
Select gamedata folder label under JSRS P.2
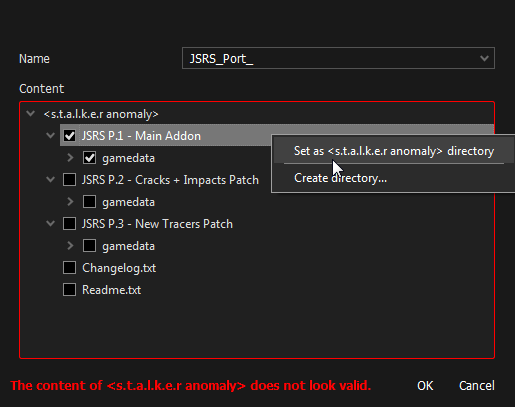(128, 202)
